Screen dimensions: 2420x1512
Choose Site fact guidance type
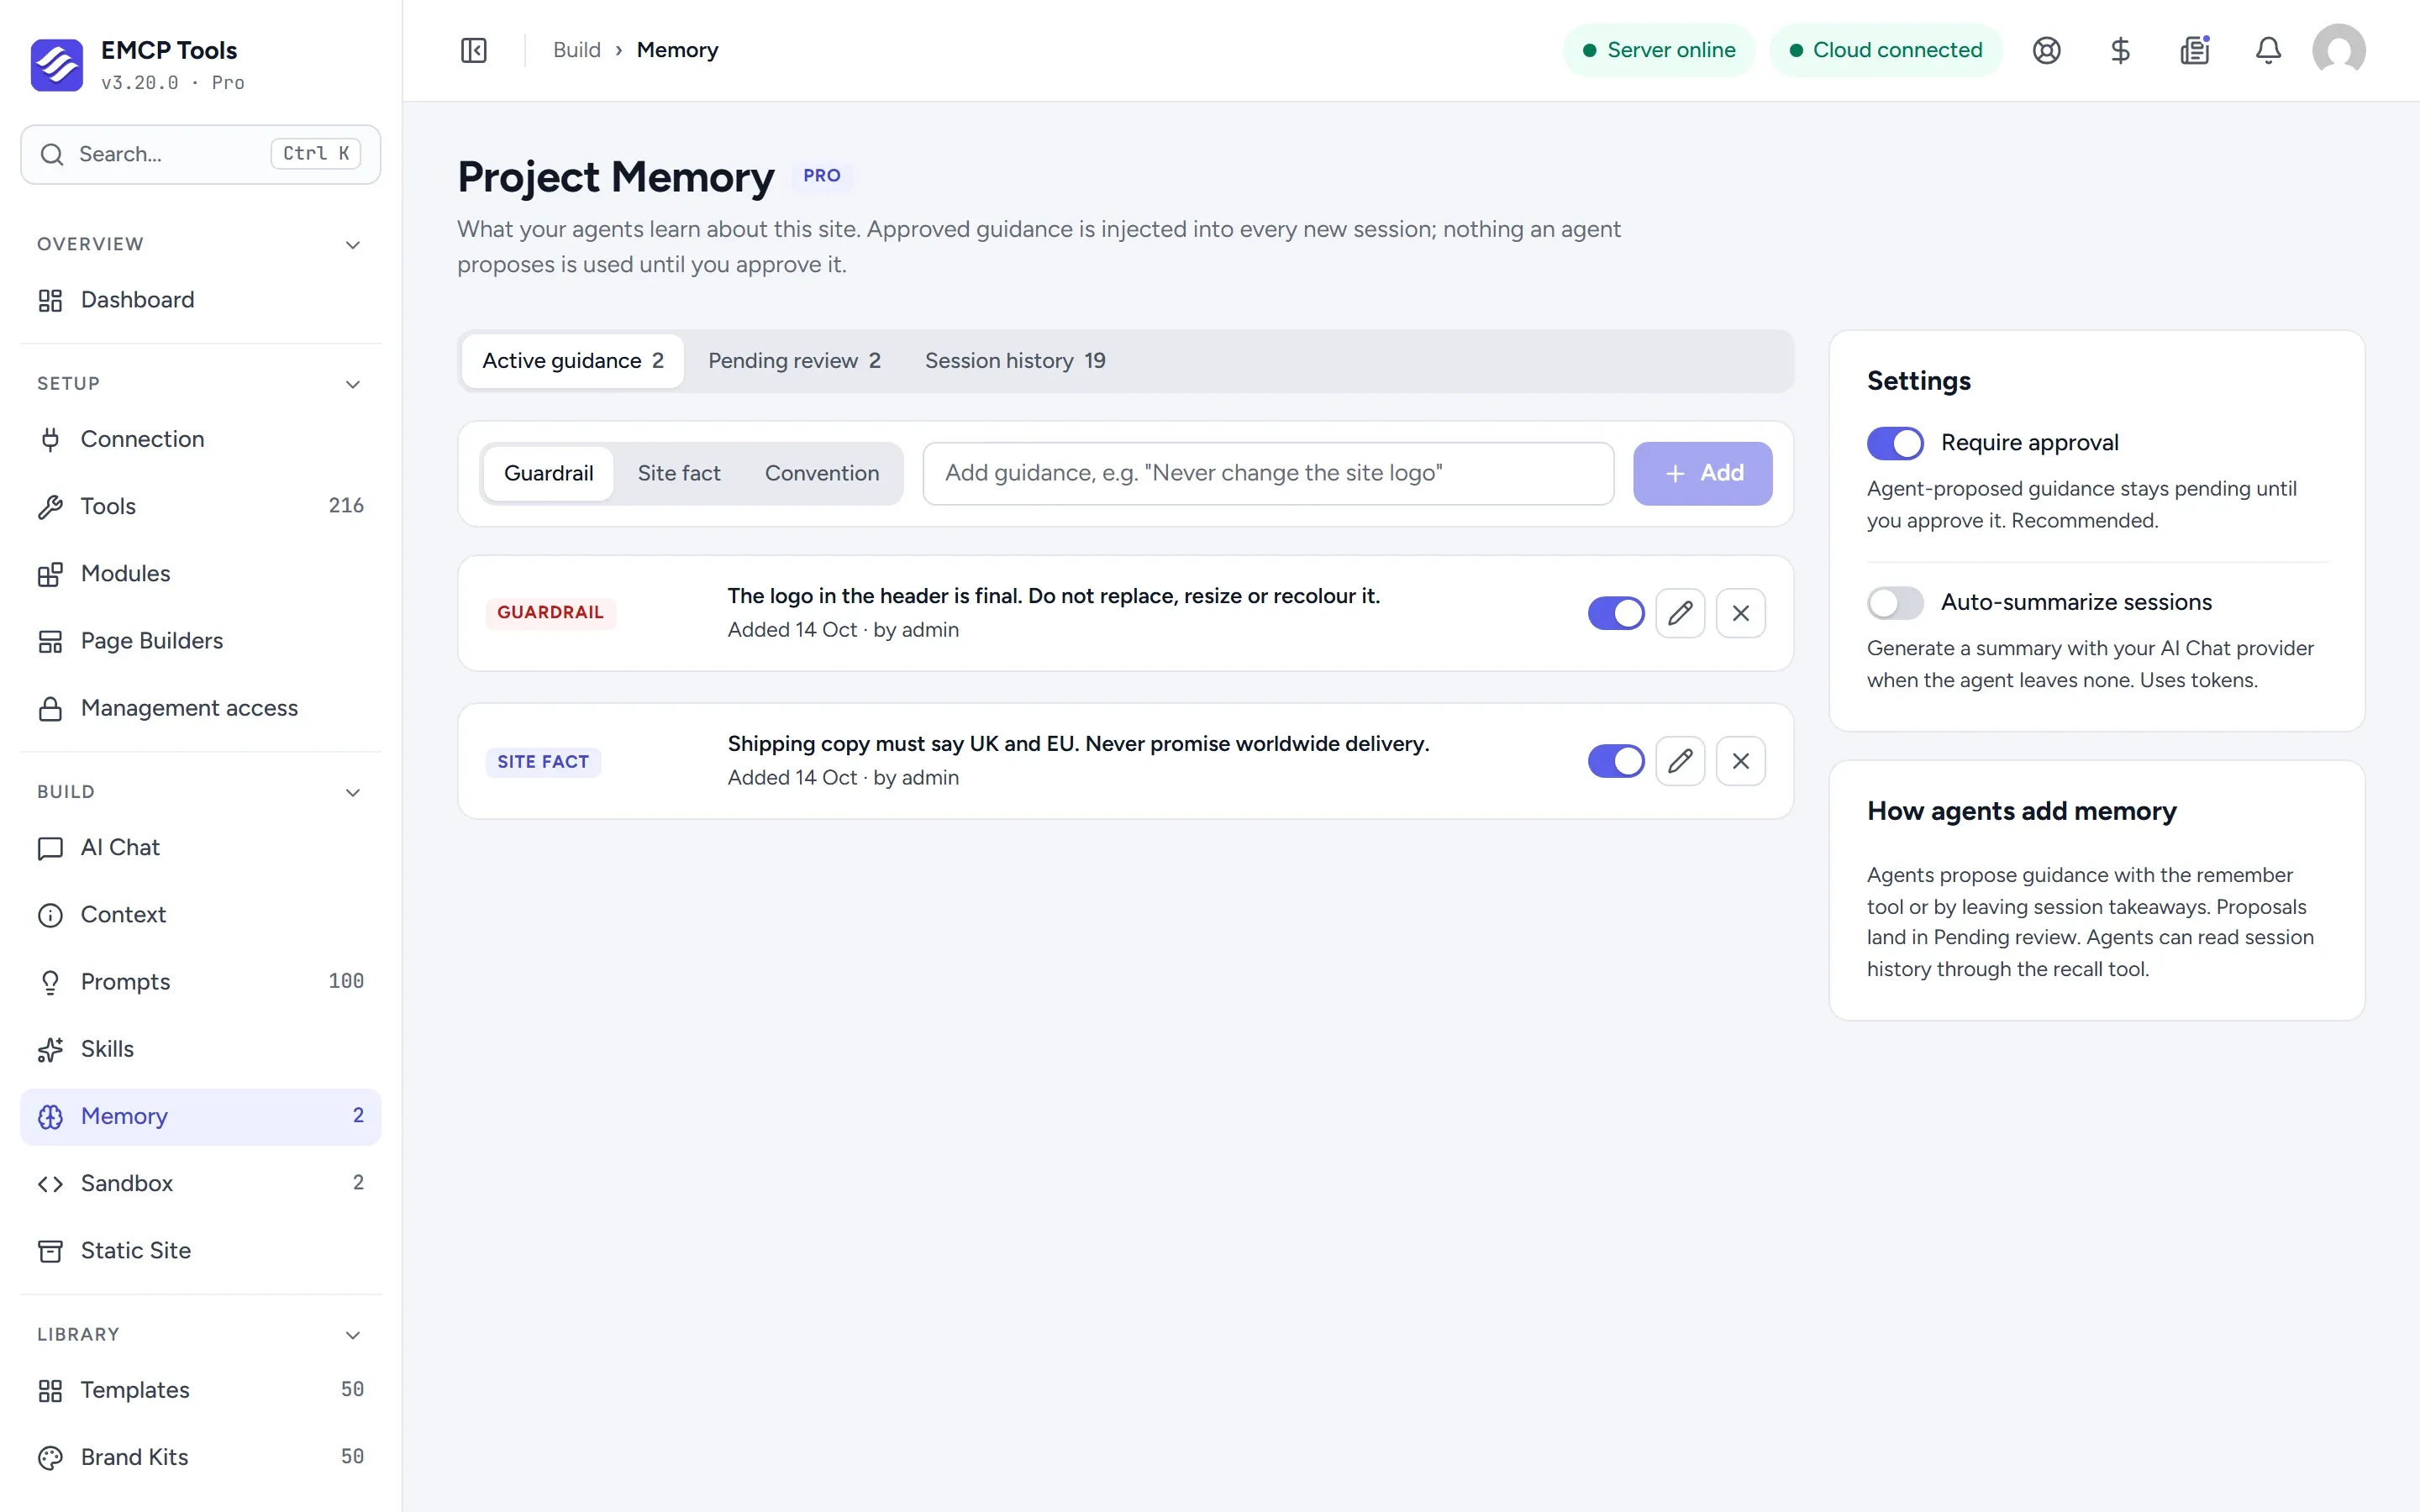[679, 473]
